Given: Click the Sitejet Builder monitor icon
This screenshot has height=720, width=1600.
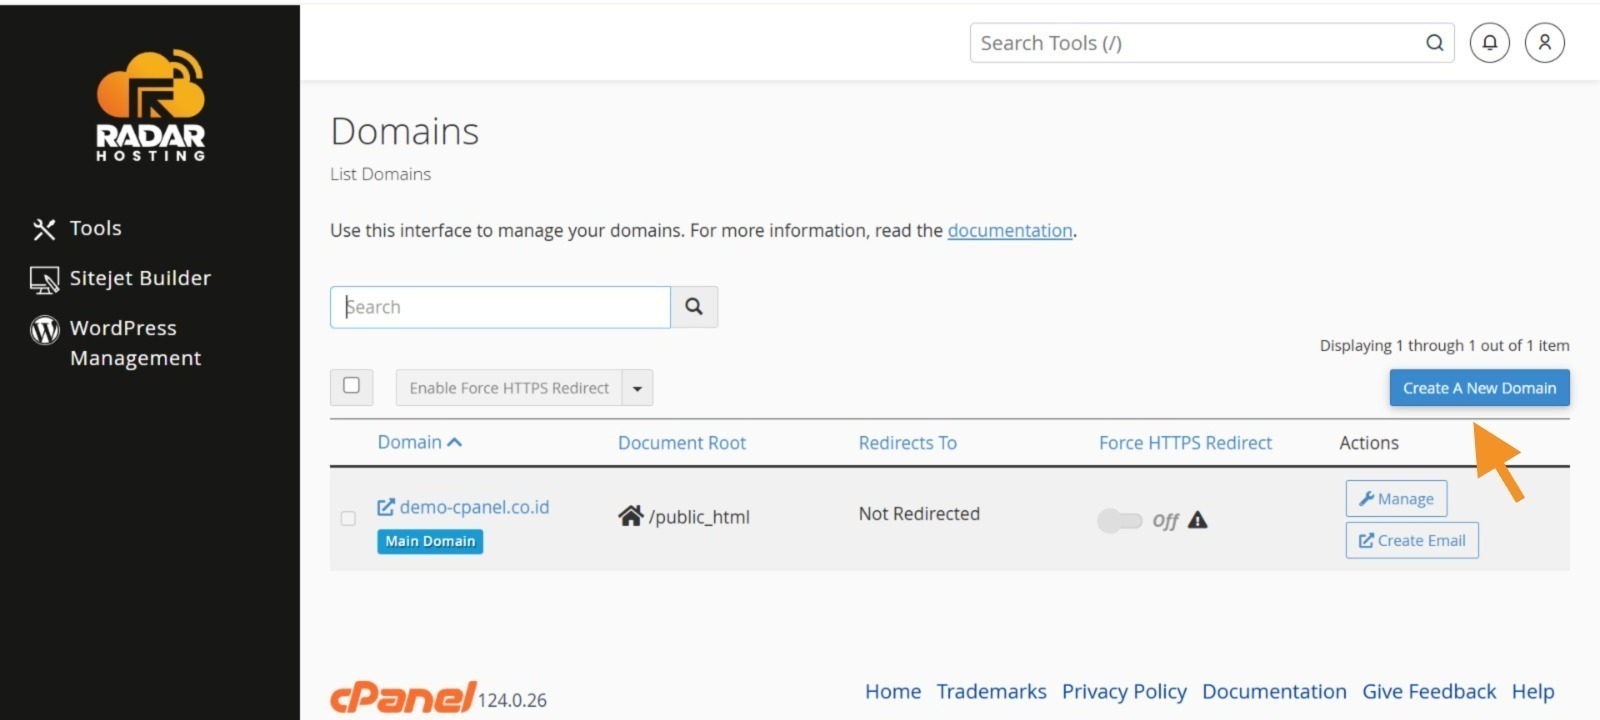Looking at the screenshot, I should click(44, 280).
